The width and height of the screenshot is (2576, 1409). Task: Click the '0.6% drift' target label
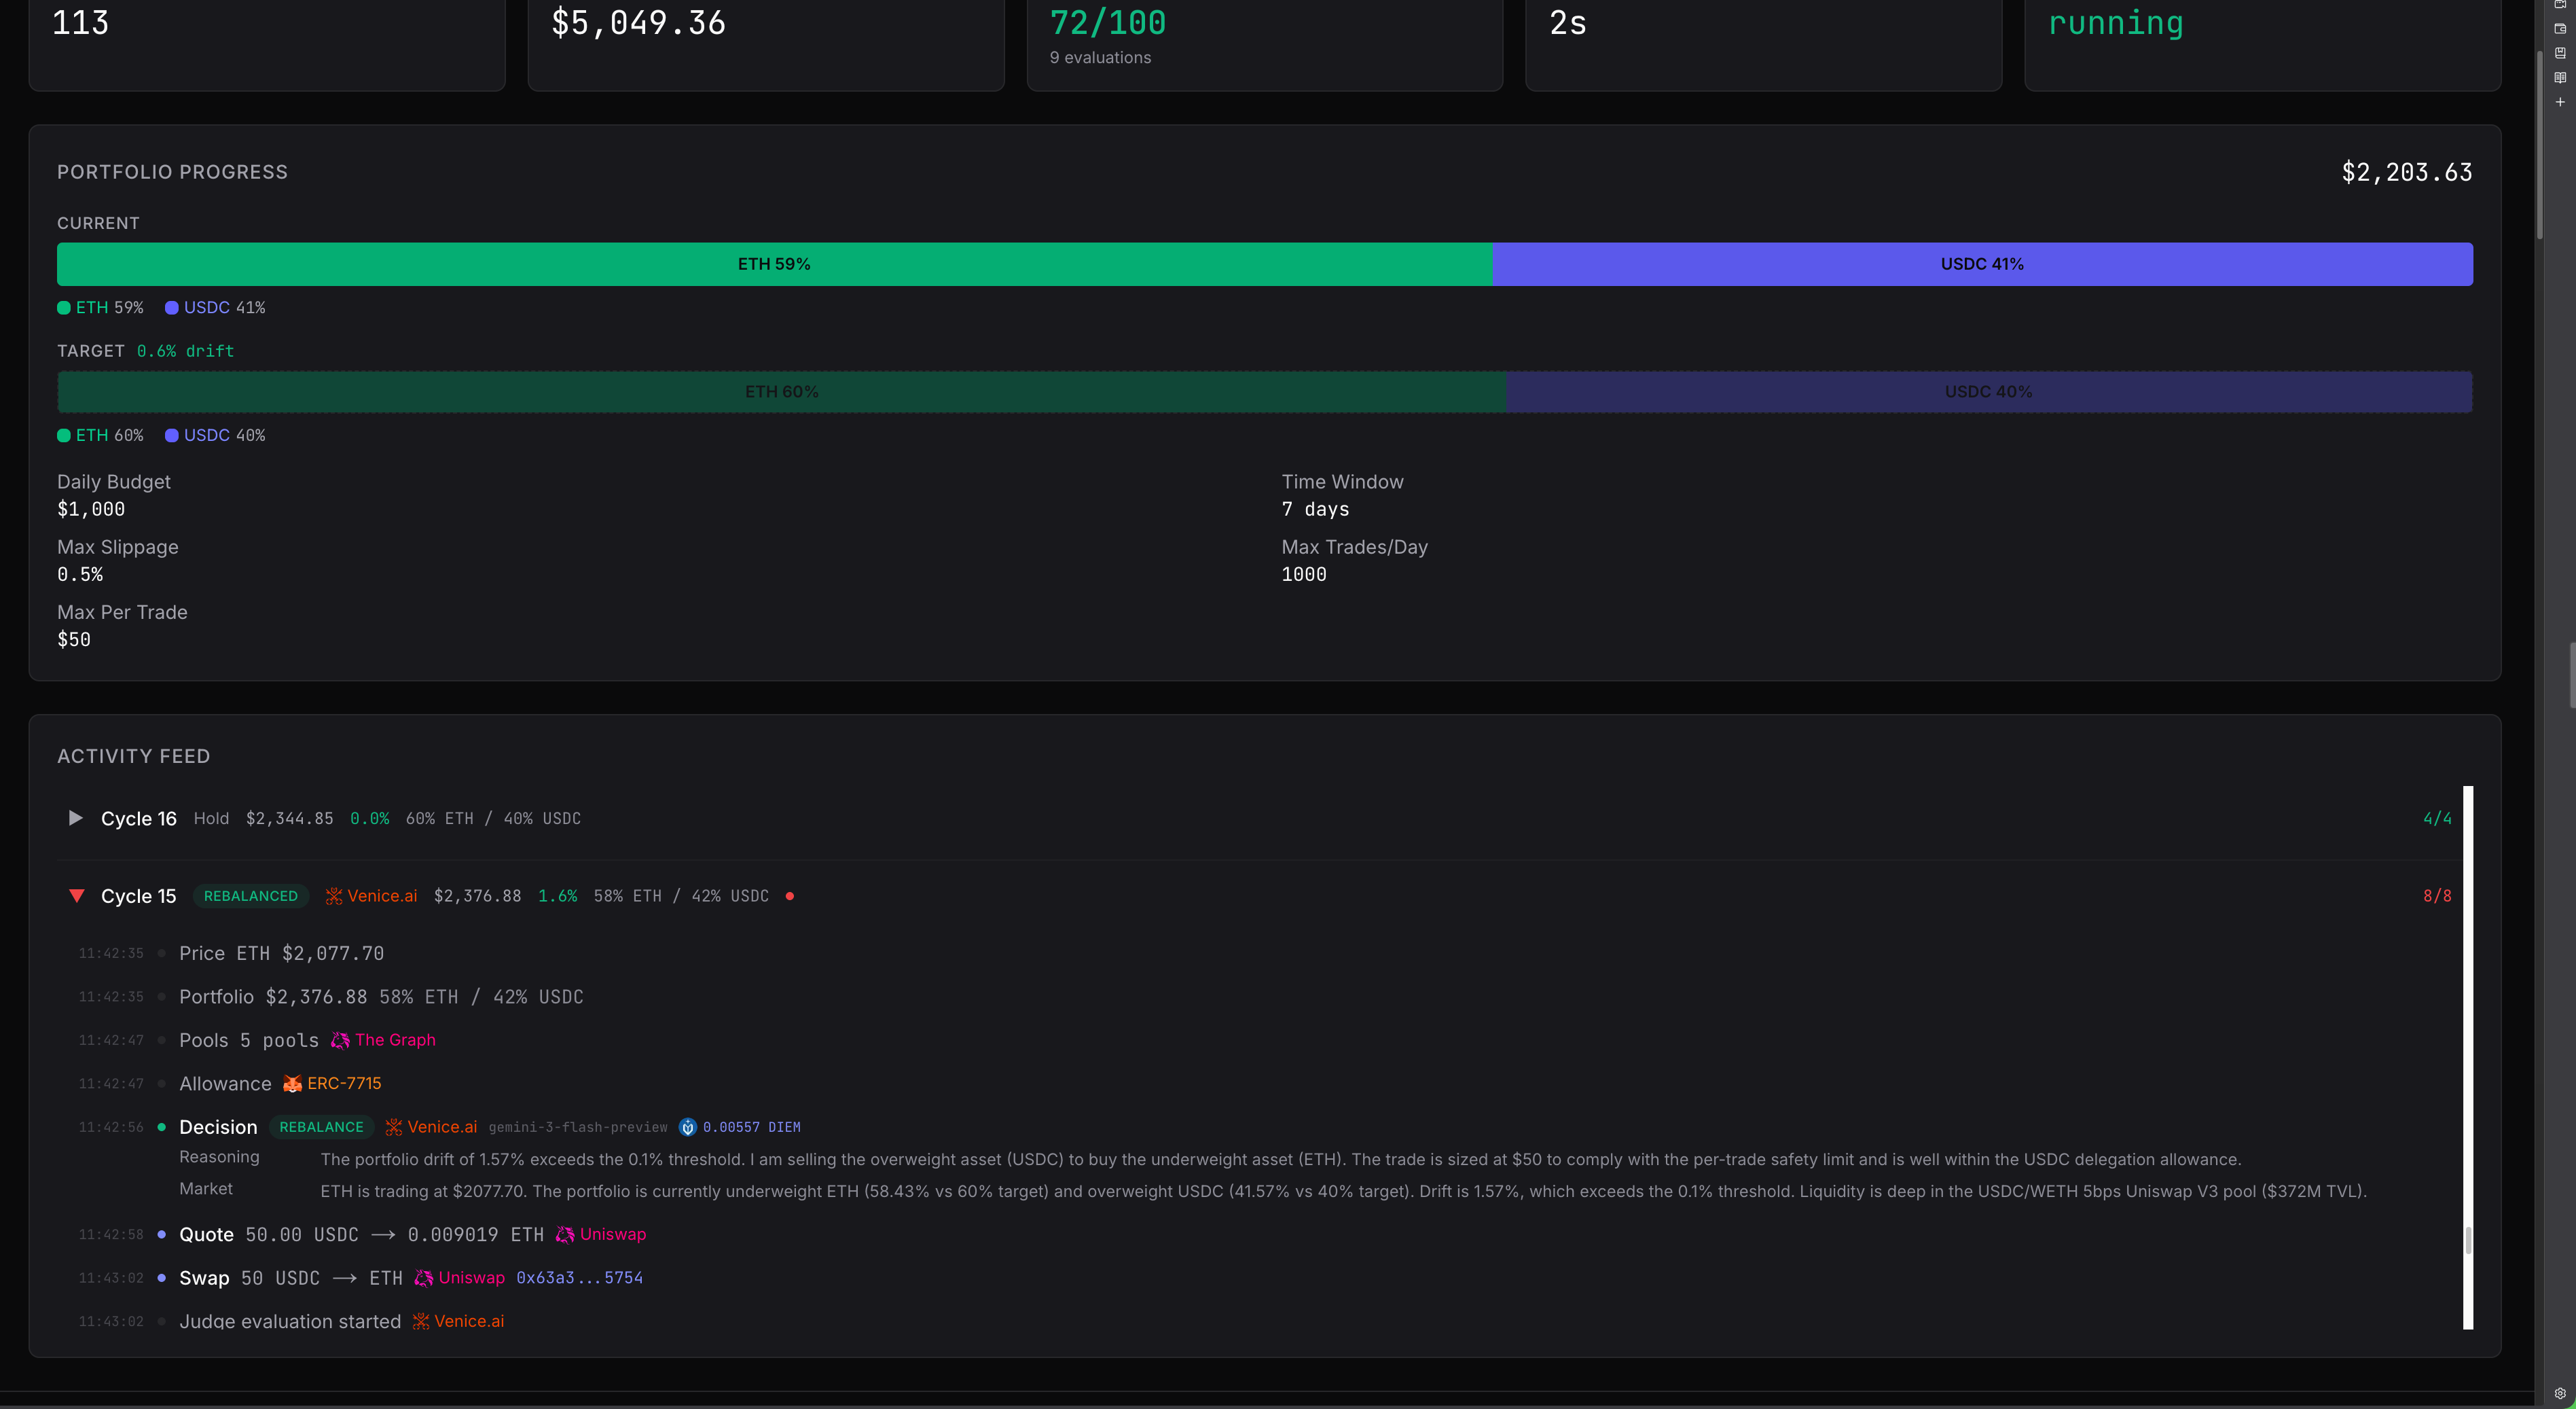point(185,351)
